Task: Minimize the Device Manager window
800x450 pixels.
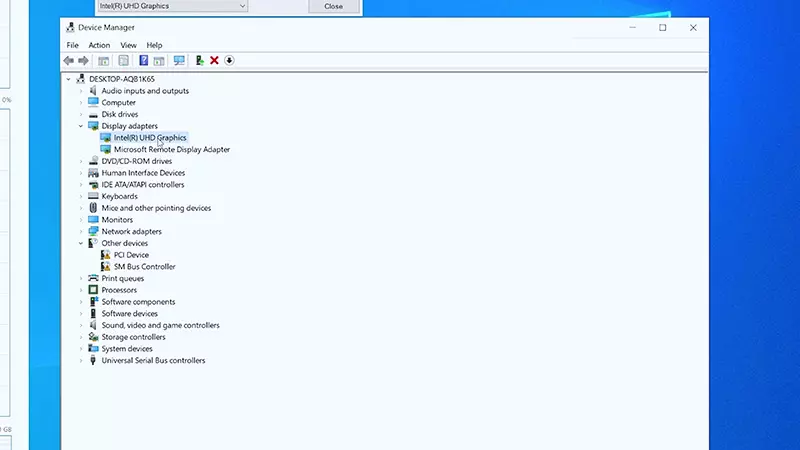Action: (633, 28)
